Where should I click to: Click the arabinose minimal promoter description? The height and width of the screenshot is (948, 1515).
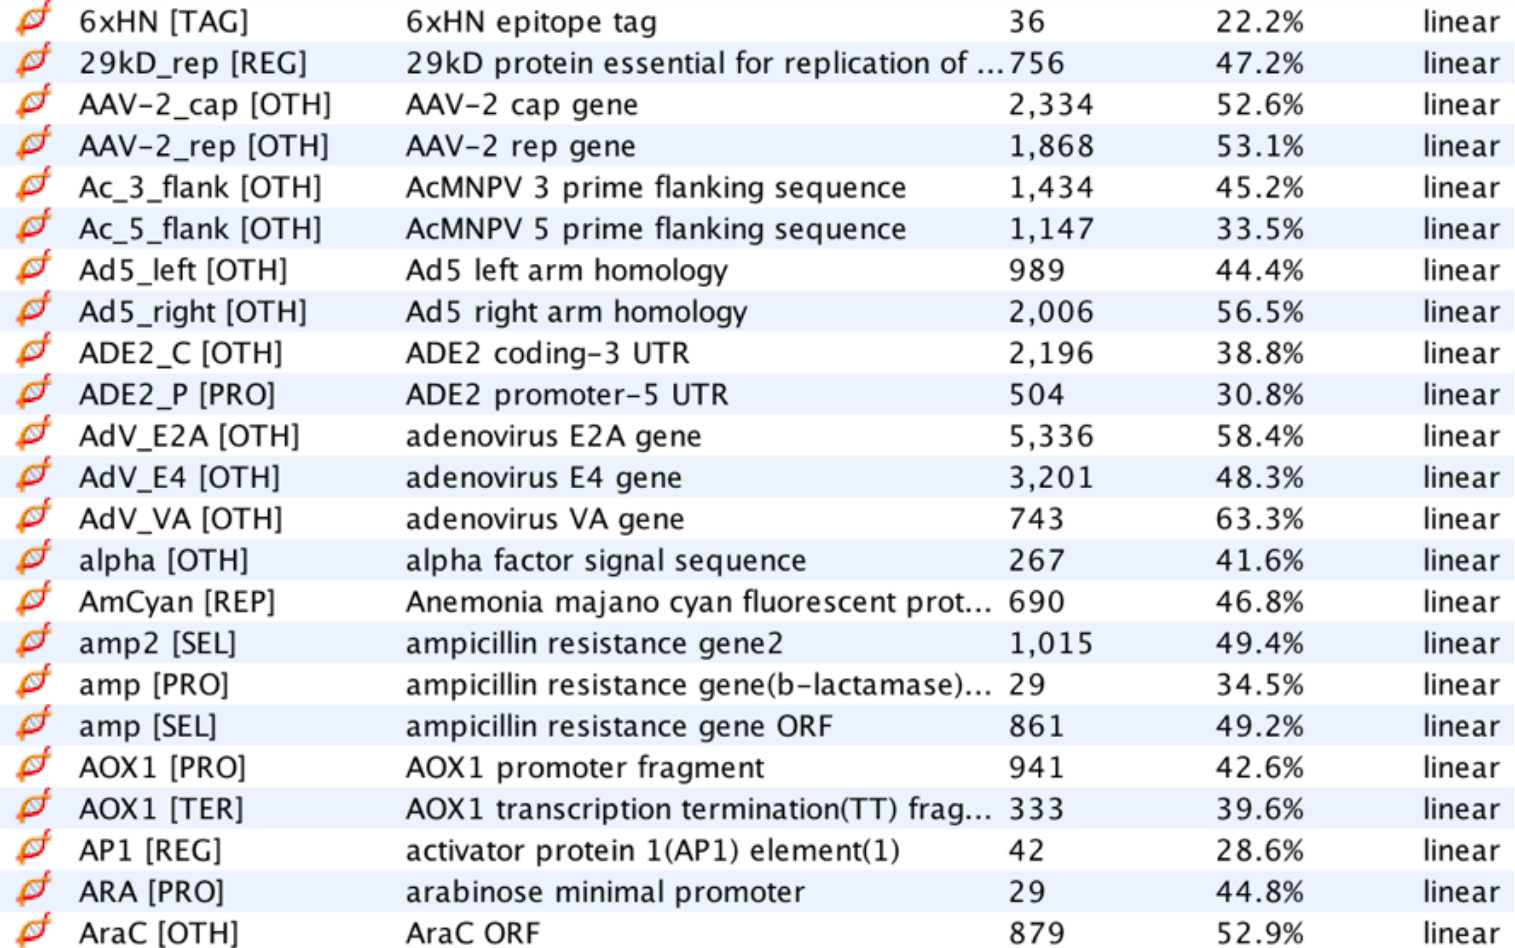pos(605,891)
